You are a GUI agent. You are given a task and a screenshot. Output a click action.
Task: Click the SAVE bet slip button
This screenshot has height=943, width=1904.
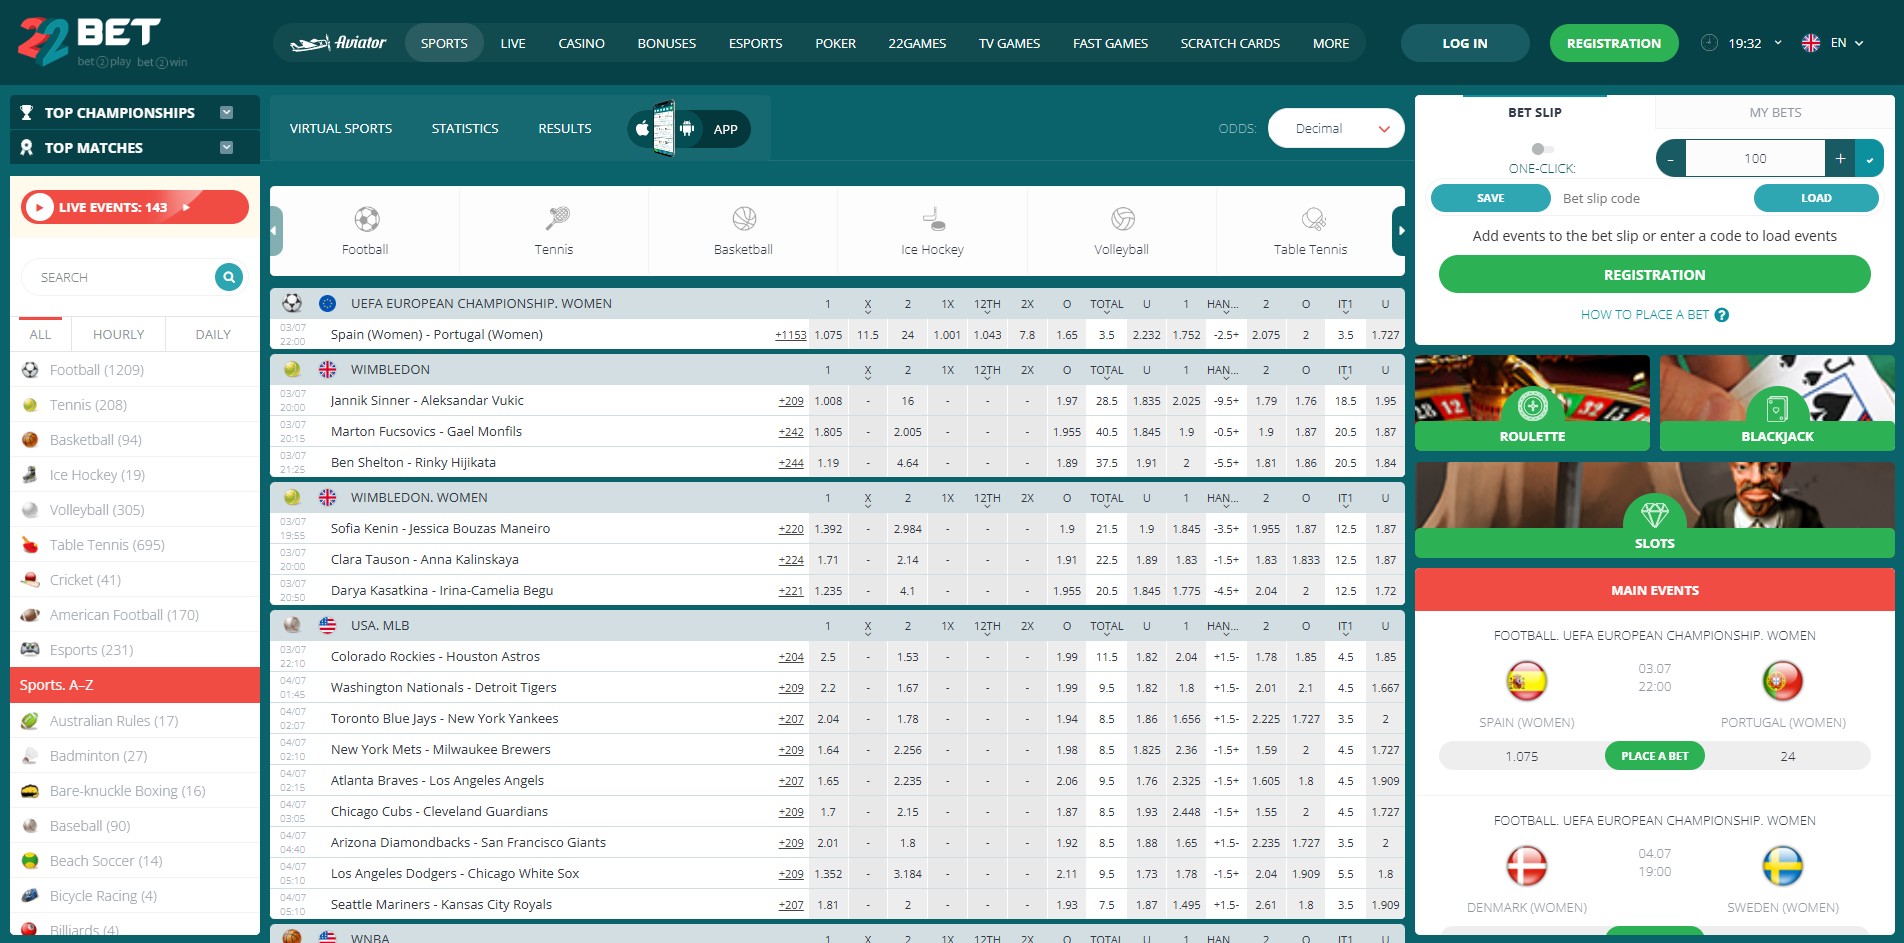point(1490,198)
